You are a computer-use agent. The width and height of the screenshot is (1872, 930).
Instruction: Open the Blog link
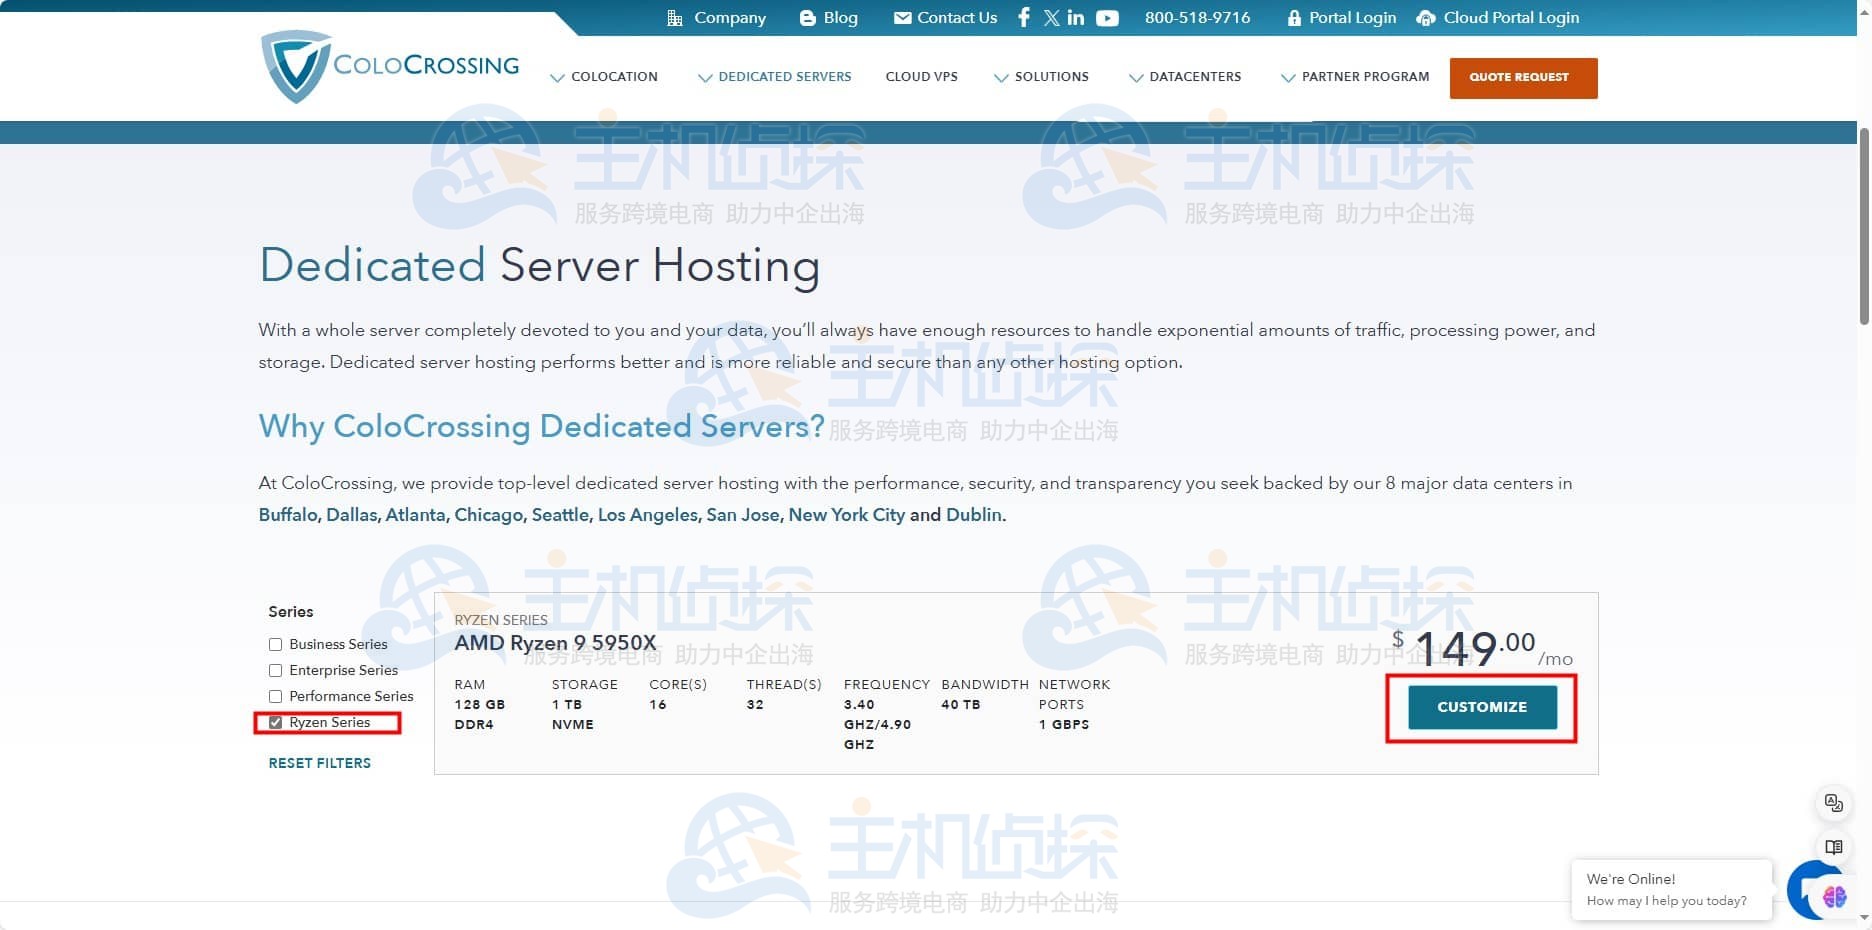pyautogui.click(x=829, y=17)
